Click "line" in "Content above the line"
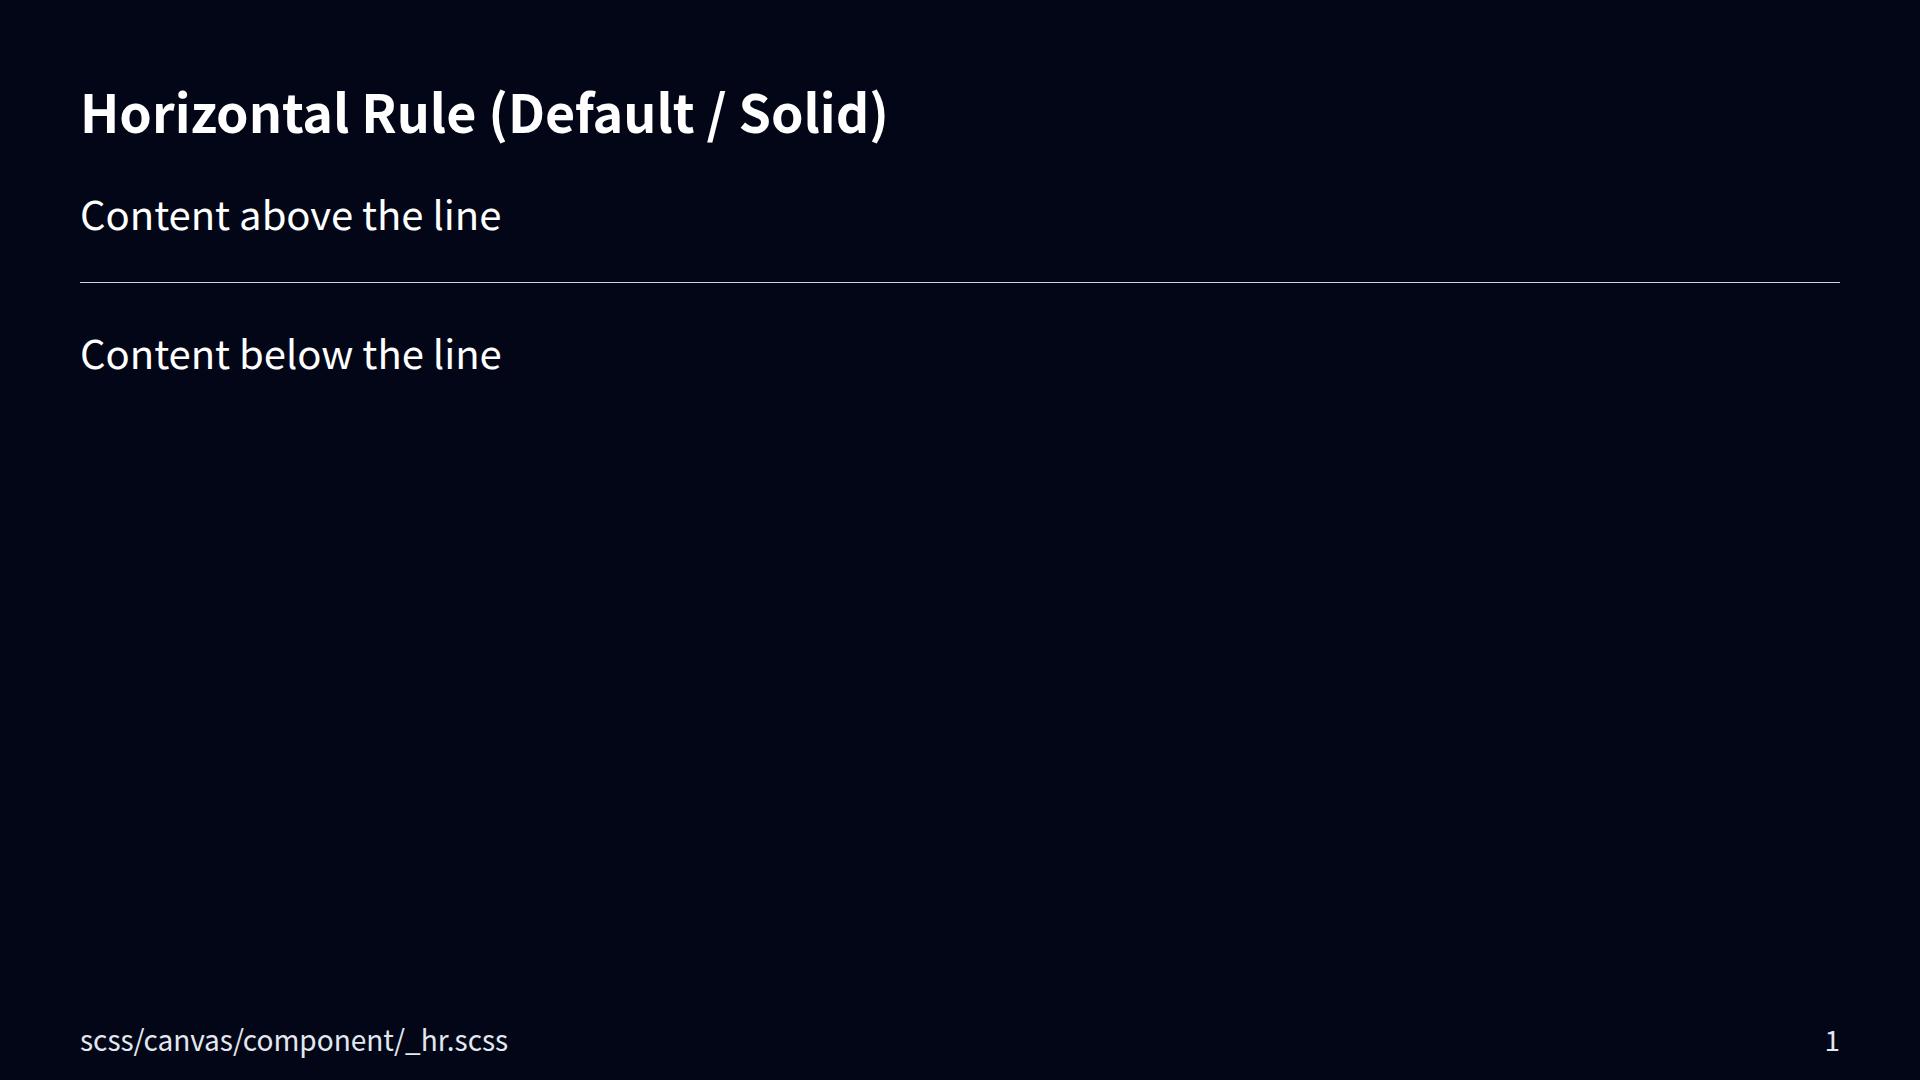This screenshot has height=1080, width=1920. click(x=467, y=216)
